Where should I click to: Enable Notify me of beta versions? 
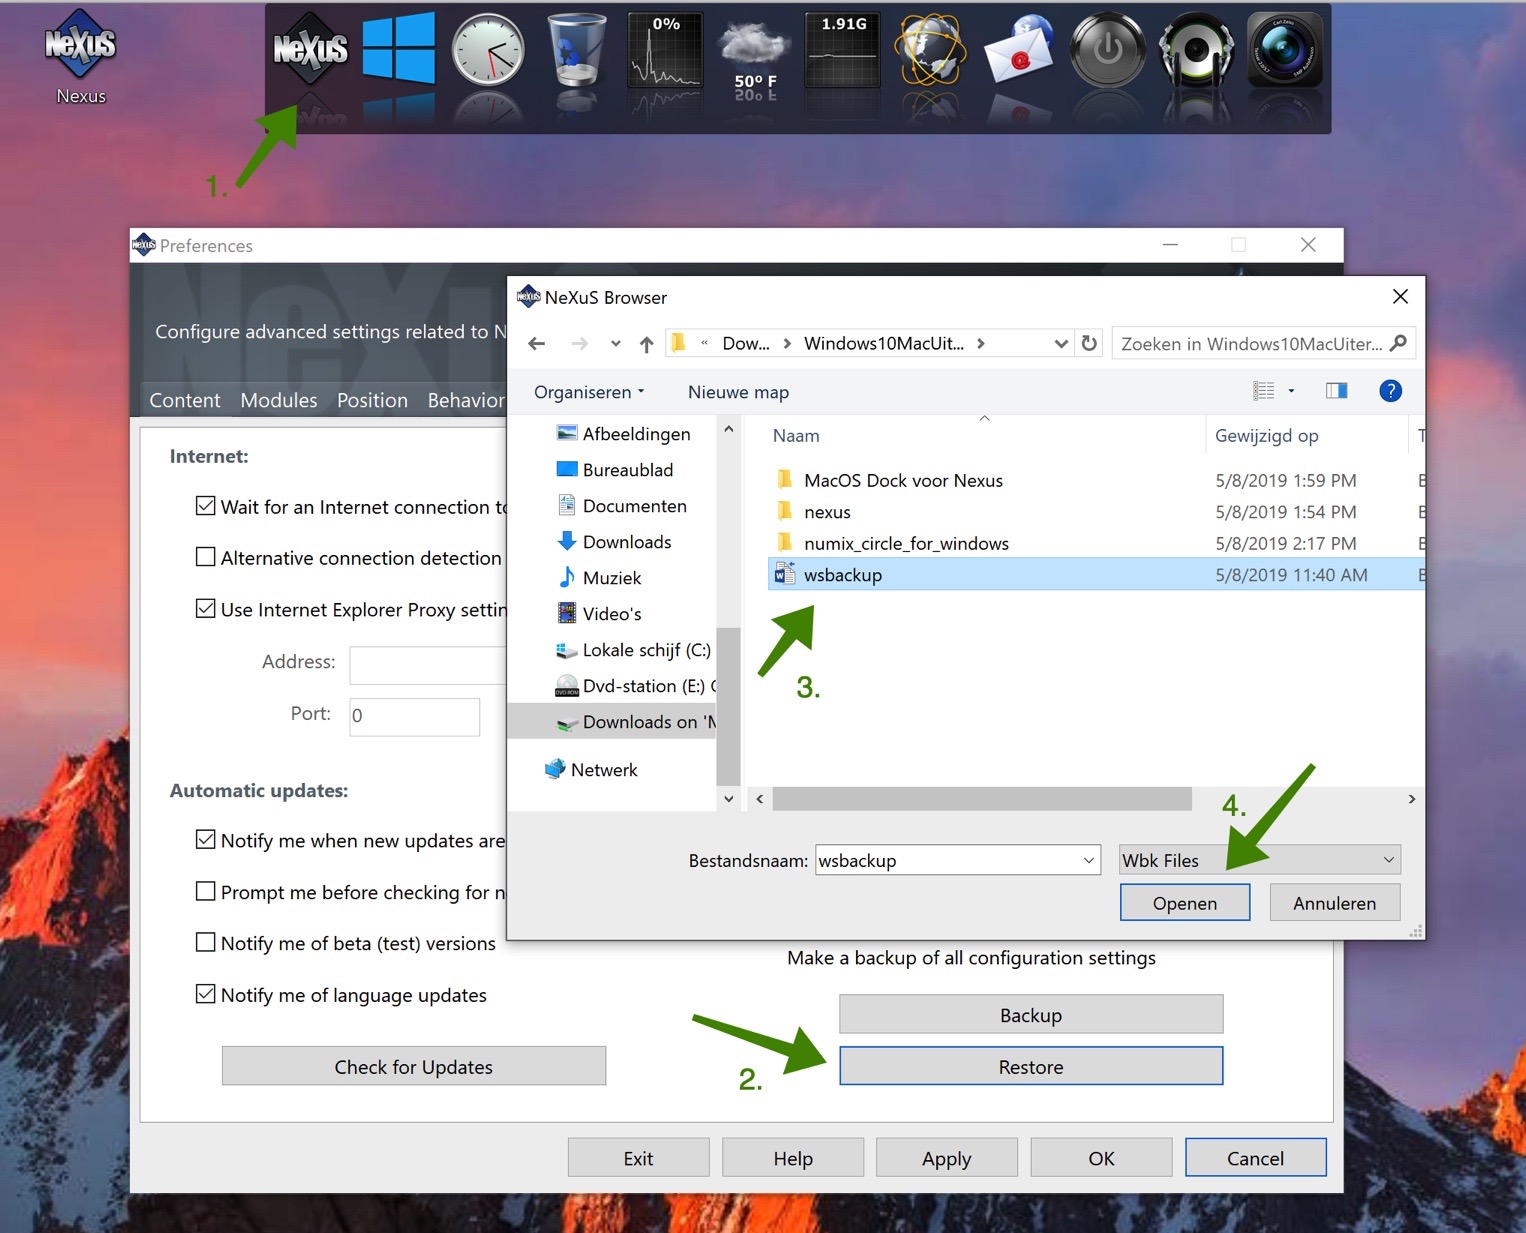click(205, 942)
